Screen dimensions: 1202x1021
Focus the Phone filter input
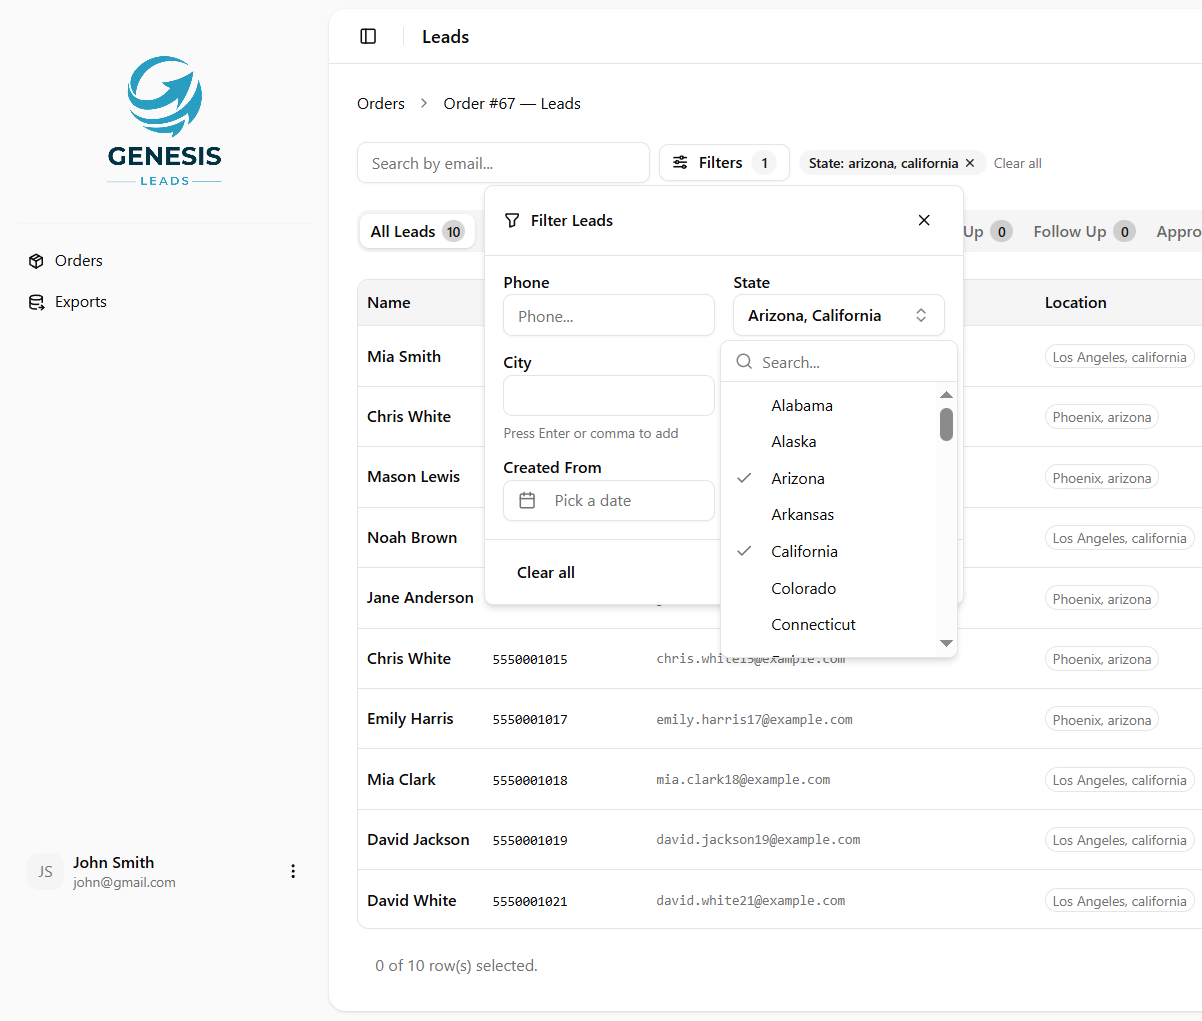609,315
